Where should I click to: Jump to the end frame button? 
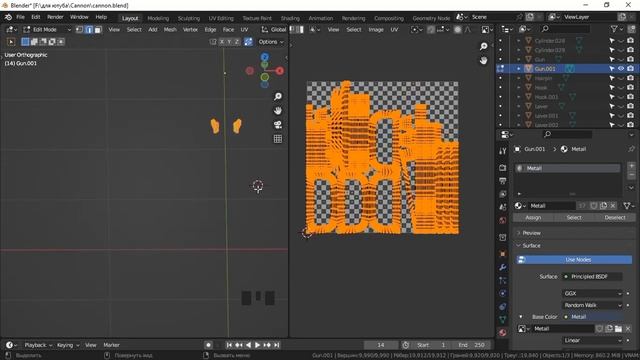pos(277,345)
